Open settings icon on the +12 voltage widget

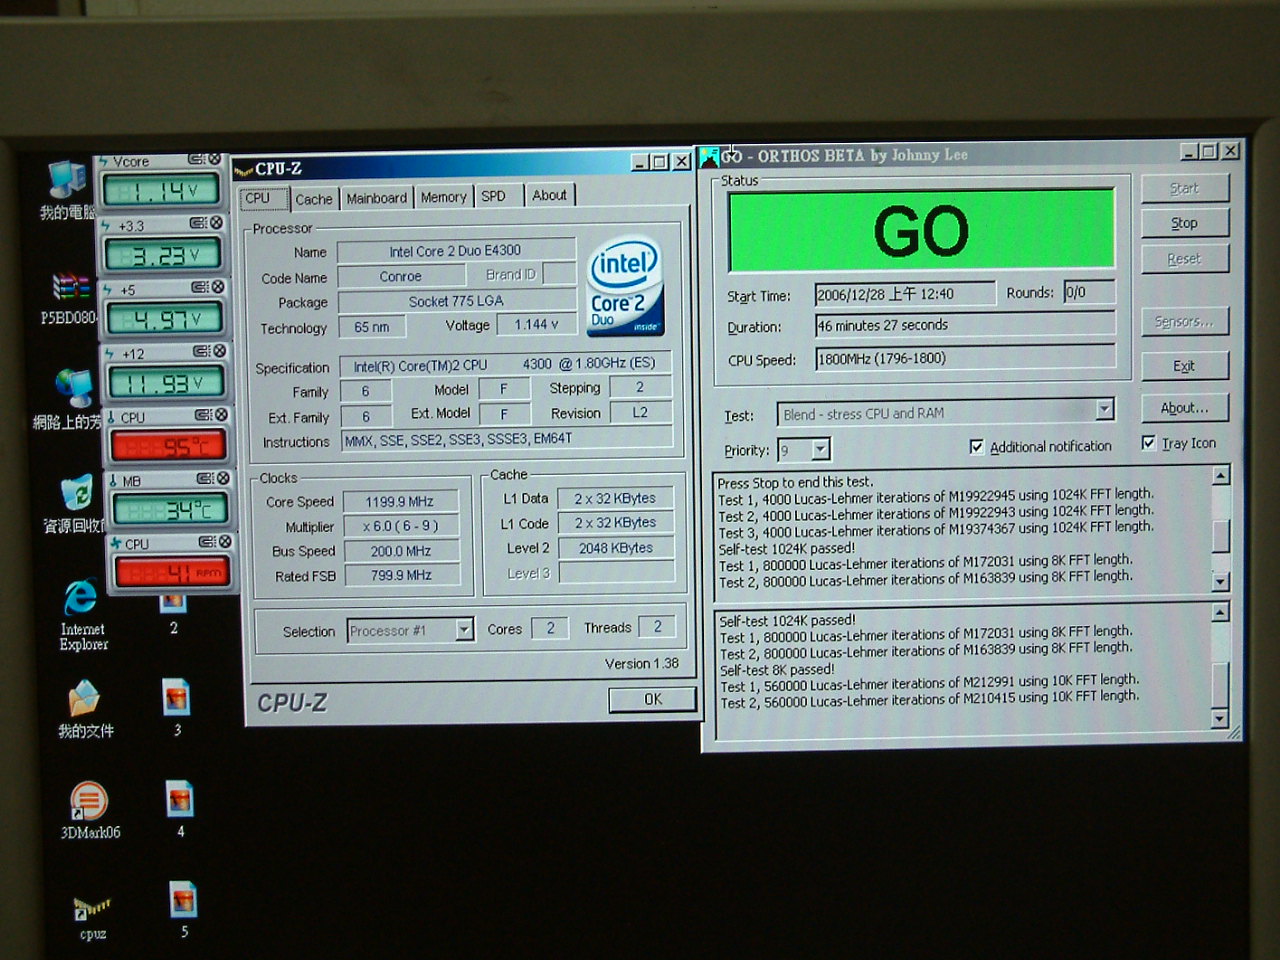202,351
